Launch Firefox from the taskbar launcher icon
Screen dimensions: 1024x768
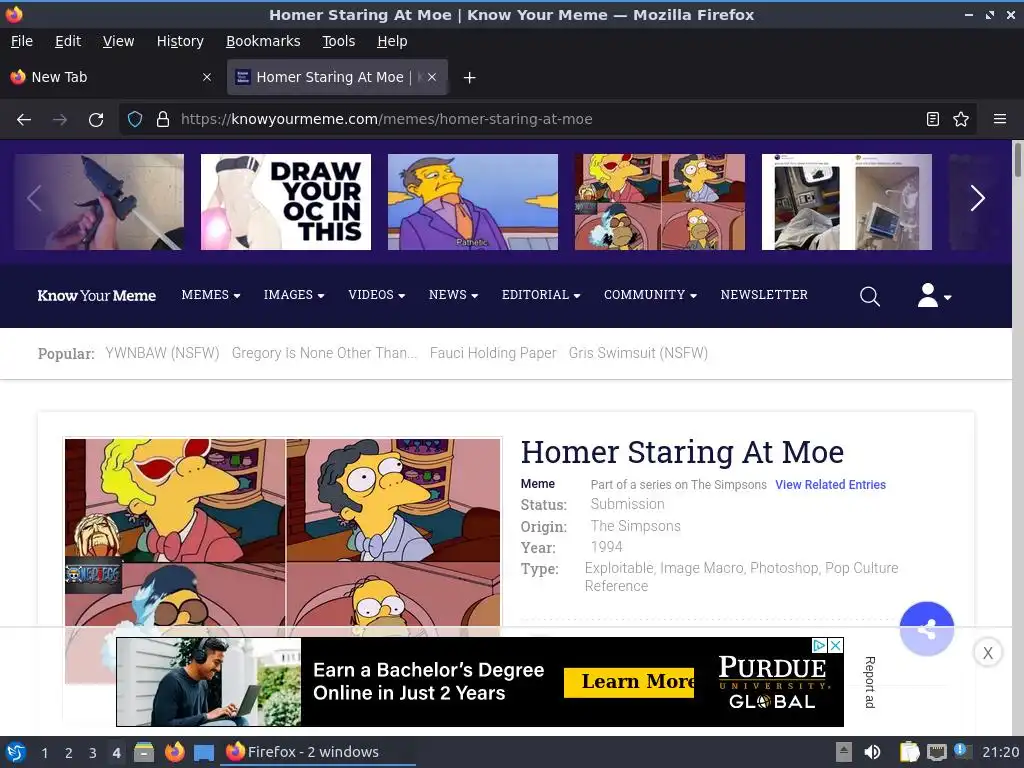[174, 752]
